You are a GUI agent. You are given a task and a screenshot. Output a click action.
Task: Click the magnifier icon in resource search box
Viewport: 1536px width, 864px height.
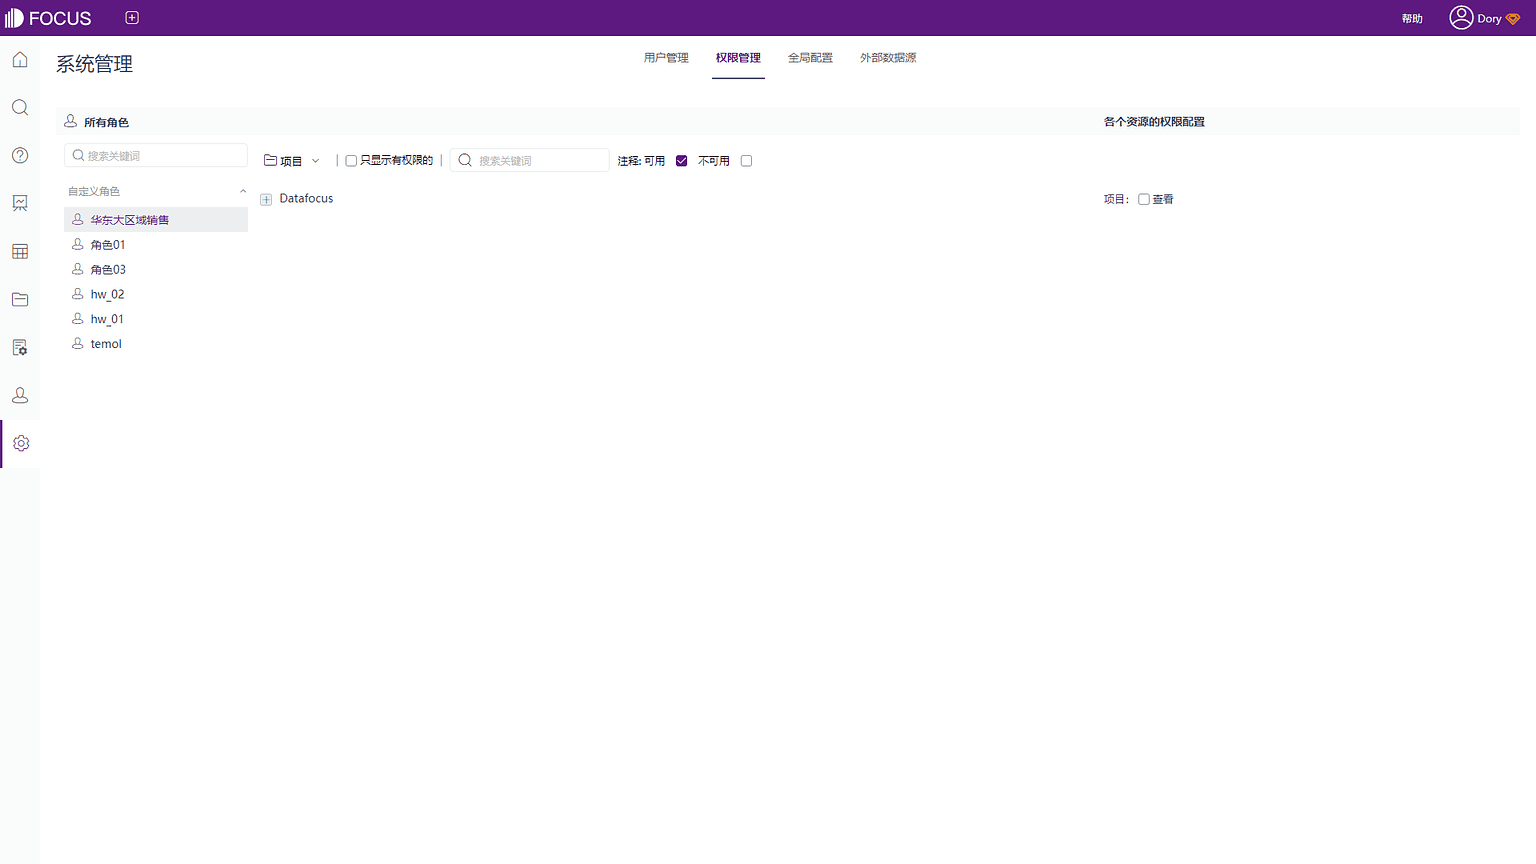point(465,160)
